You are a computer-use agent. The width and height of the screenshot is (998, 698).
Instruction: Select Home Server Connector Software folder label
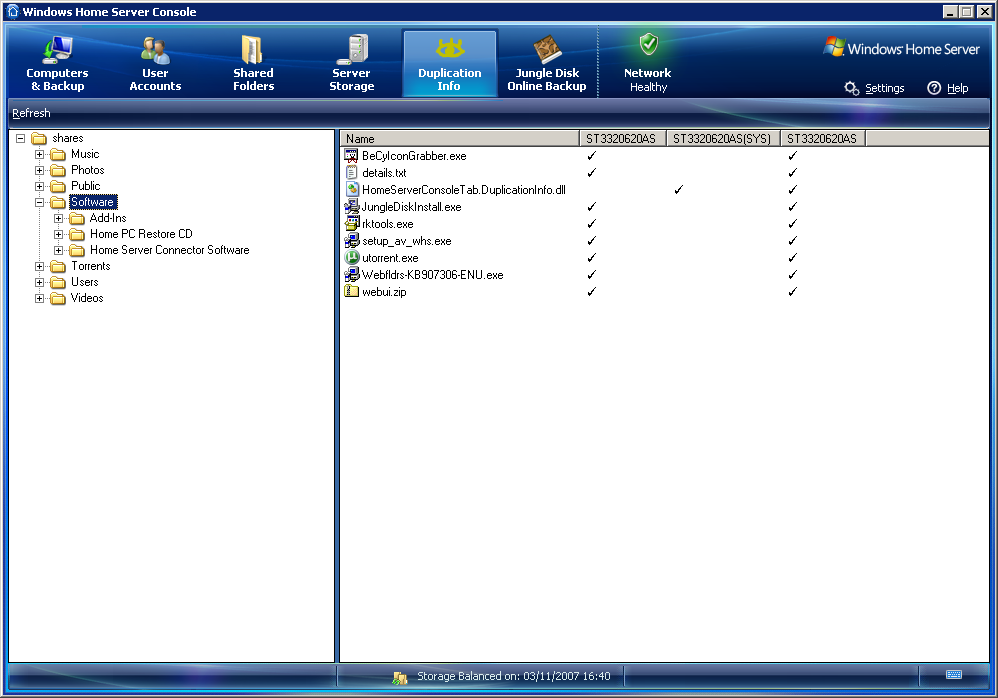169,250
